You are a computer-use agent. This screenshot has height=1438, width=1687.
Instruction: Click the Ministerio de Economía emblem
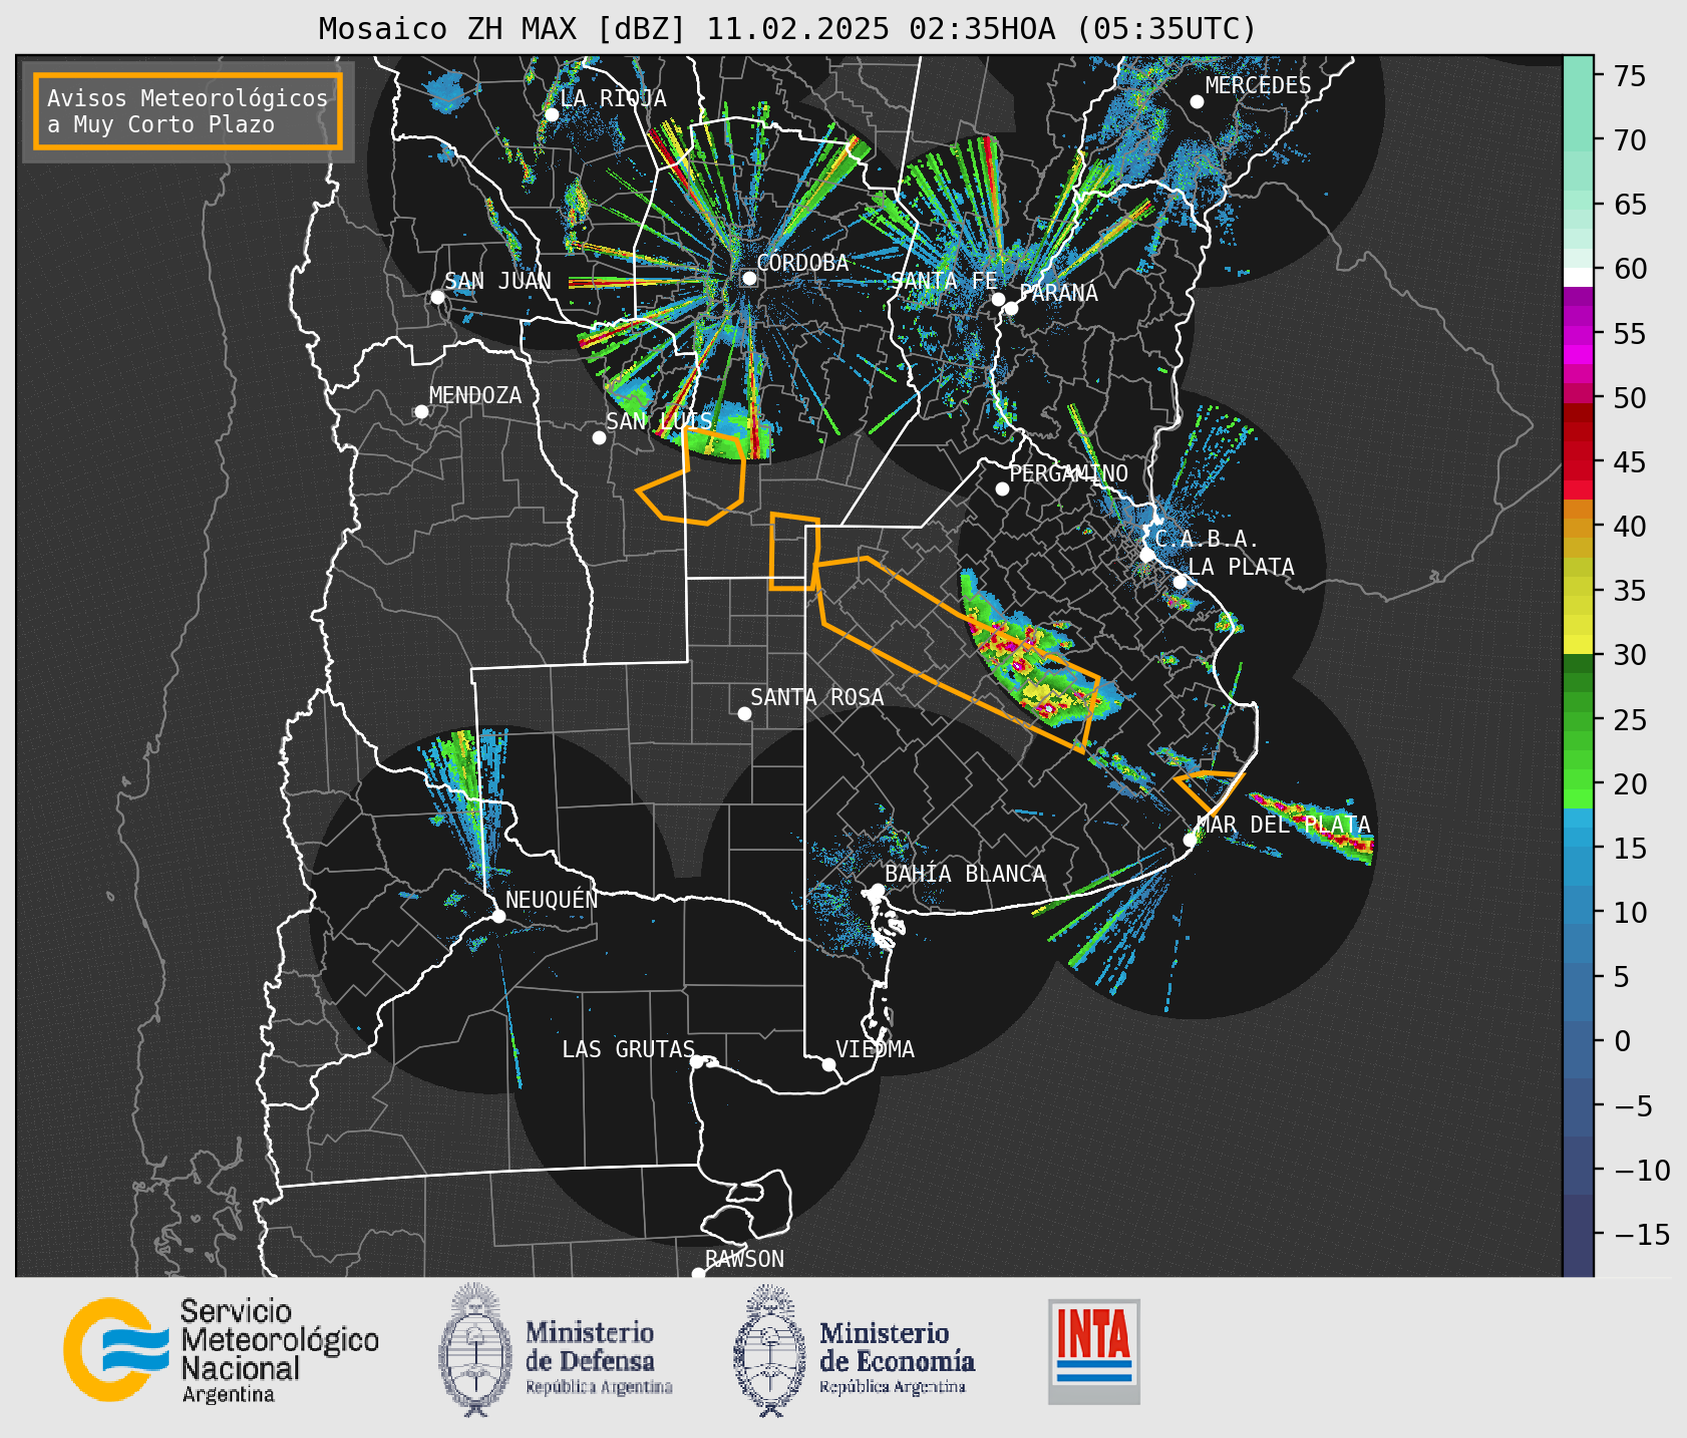click(x=769, y=1351)
